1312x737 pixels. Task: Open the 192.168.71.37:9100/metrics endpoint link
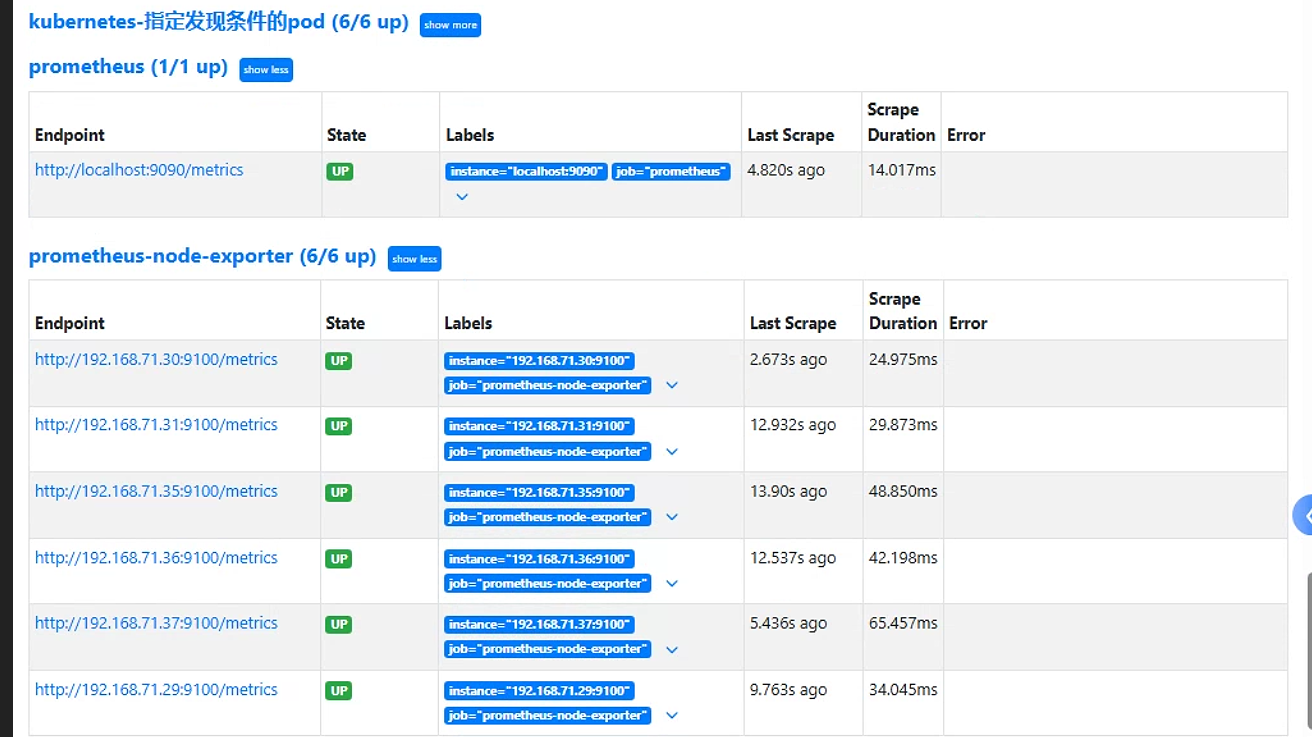point(156,623)
